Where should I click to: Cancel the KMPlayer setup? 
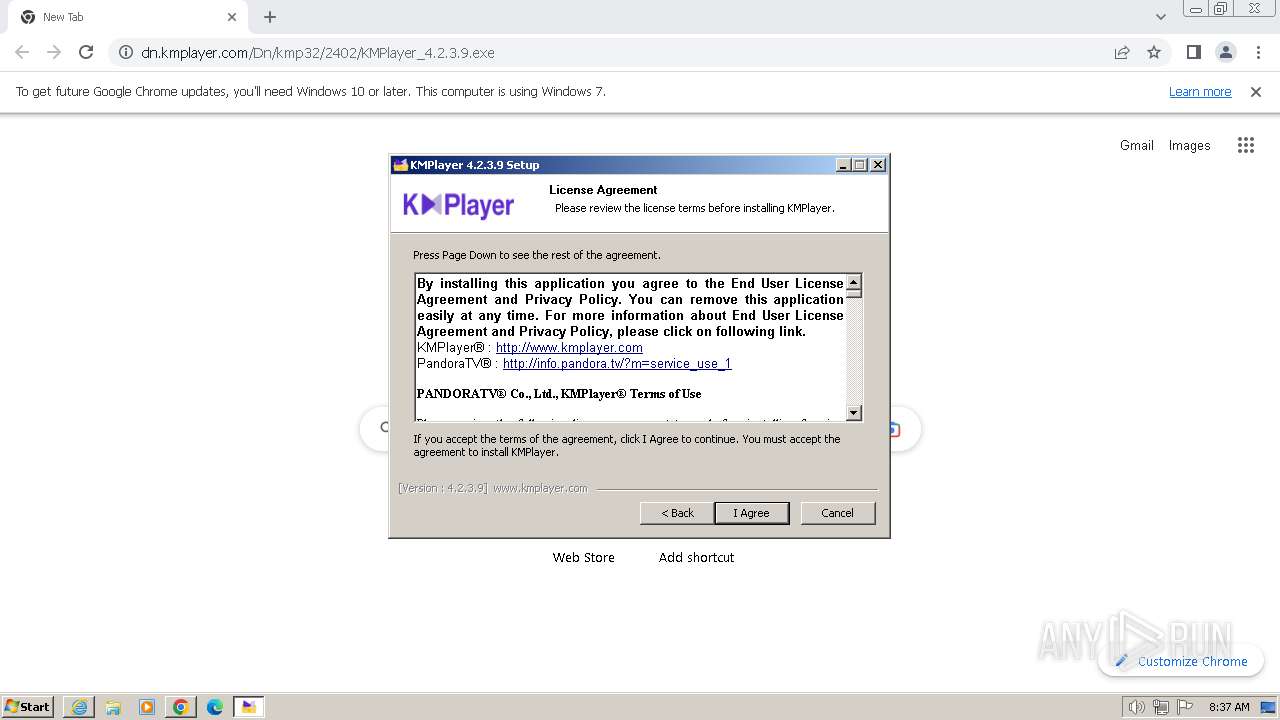coord(837,513)
